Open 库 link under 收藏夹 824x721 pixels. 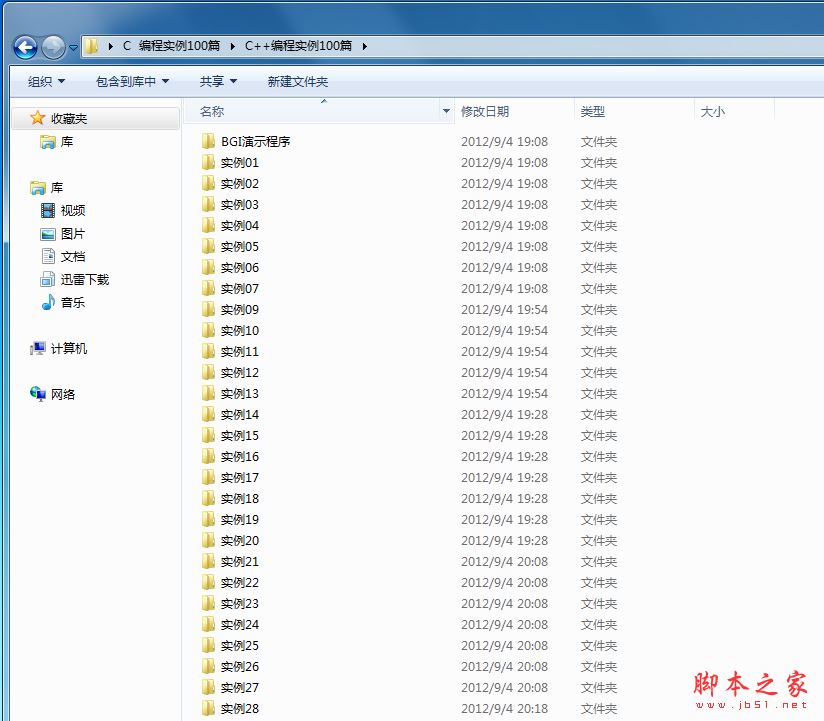56,141
